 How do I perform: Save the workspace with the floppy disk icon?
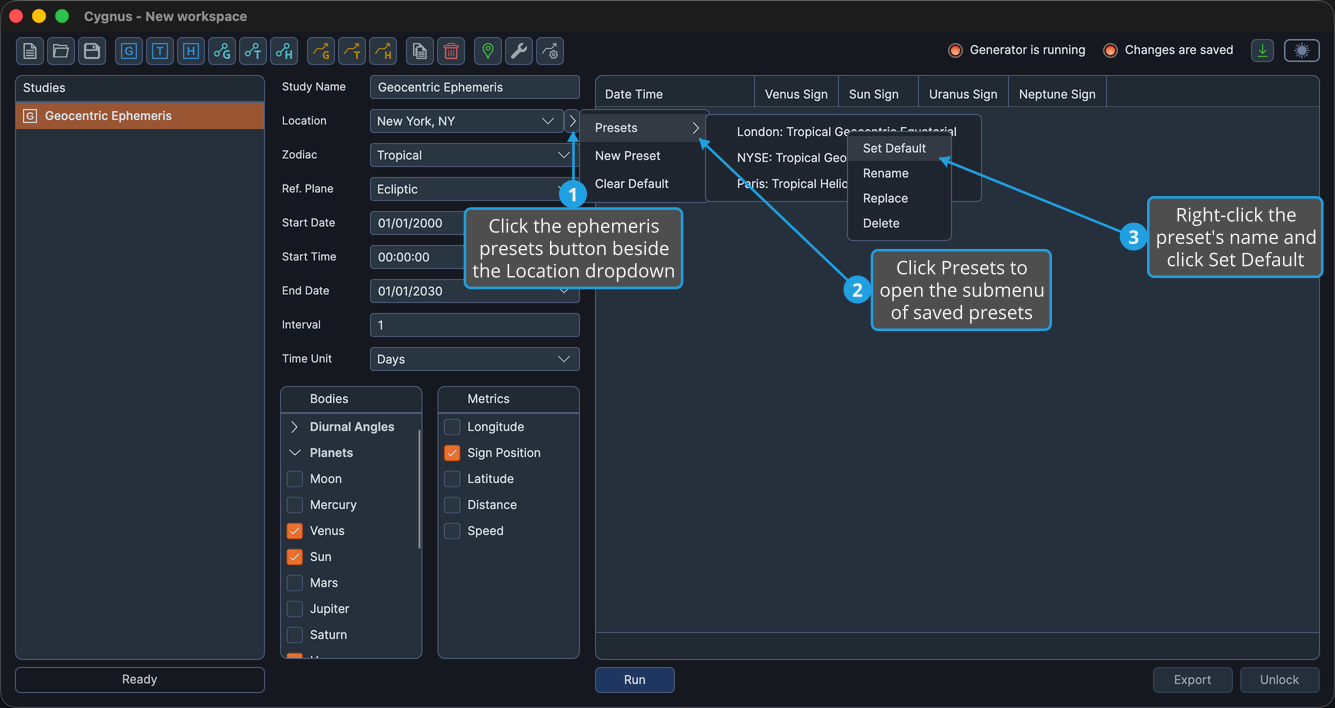(92, 51)
